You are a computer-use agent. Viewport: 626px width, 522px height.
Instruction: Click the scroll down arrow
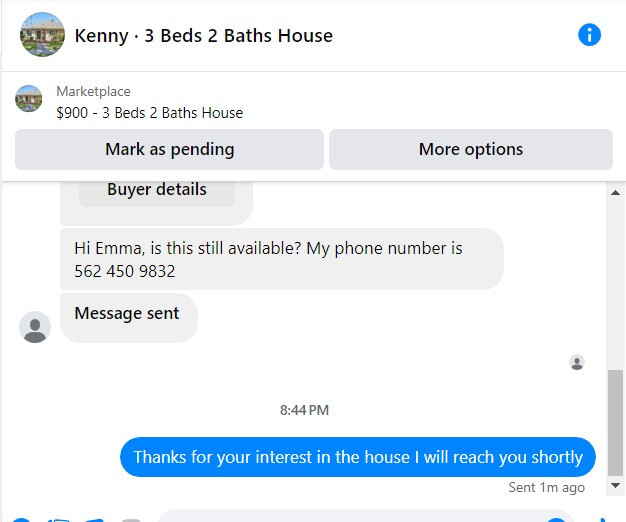tap(615, 486)
